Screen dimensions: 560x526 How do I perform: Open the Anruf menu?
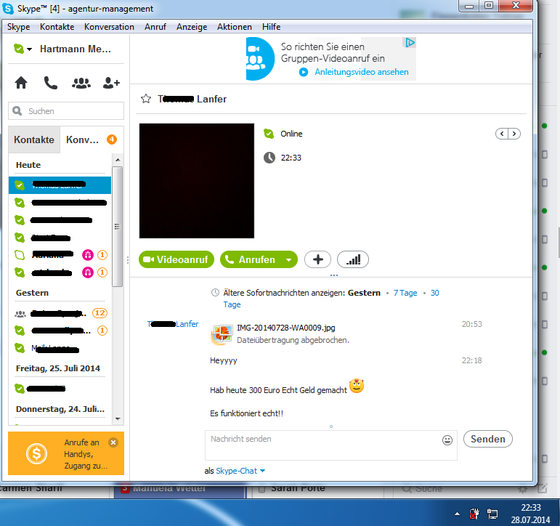click(x=155, y=27)
